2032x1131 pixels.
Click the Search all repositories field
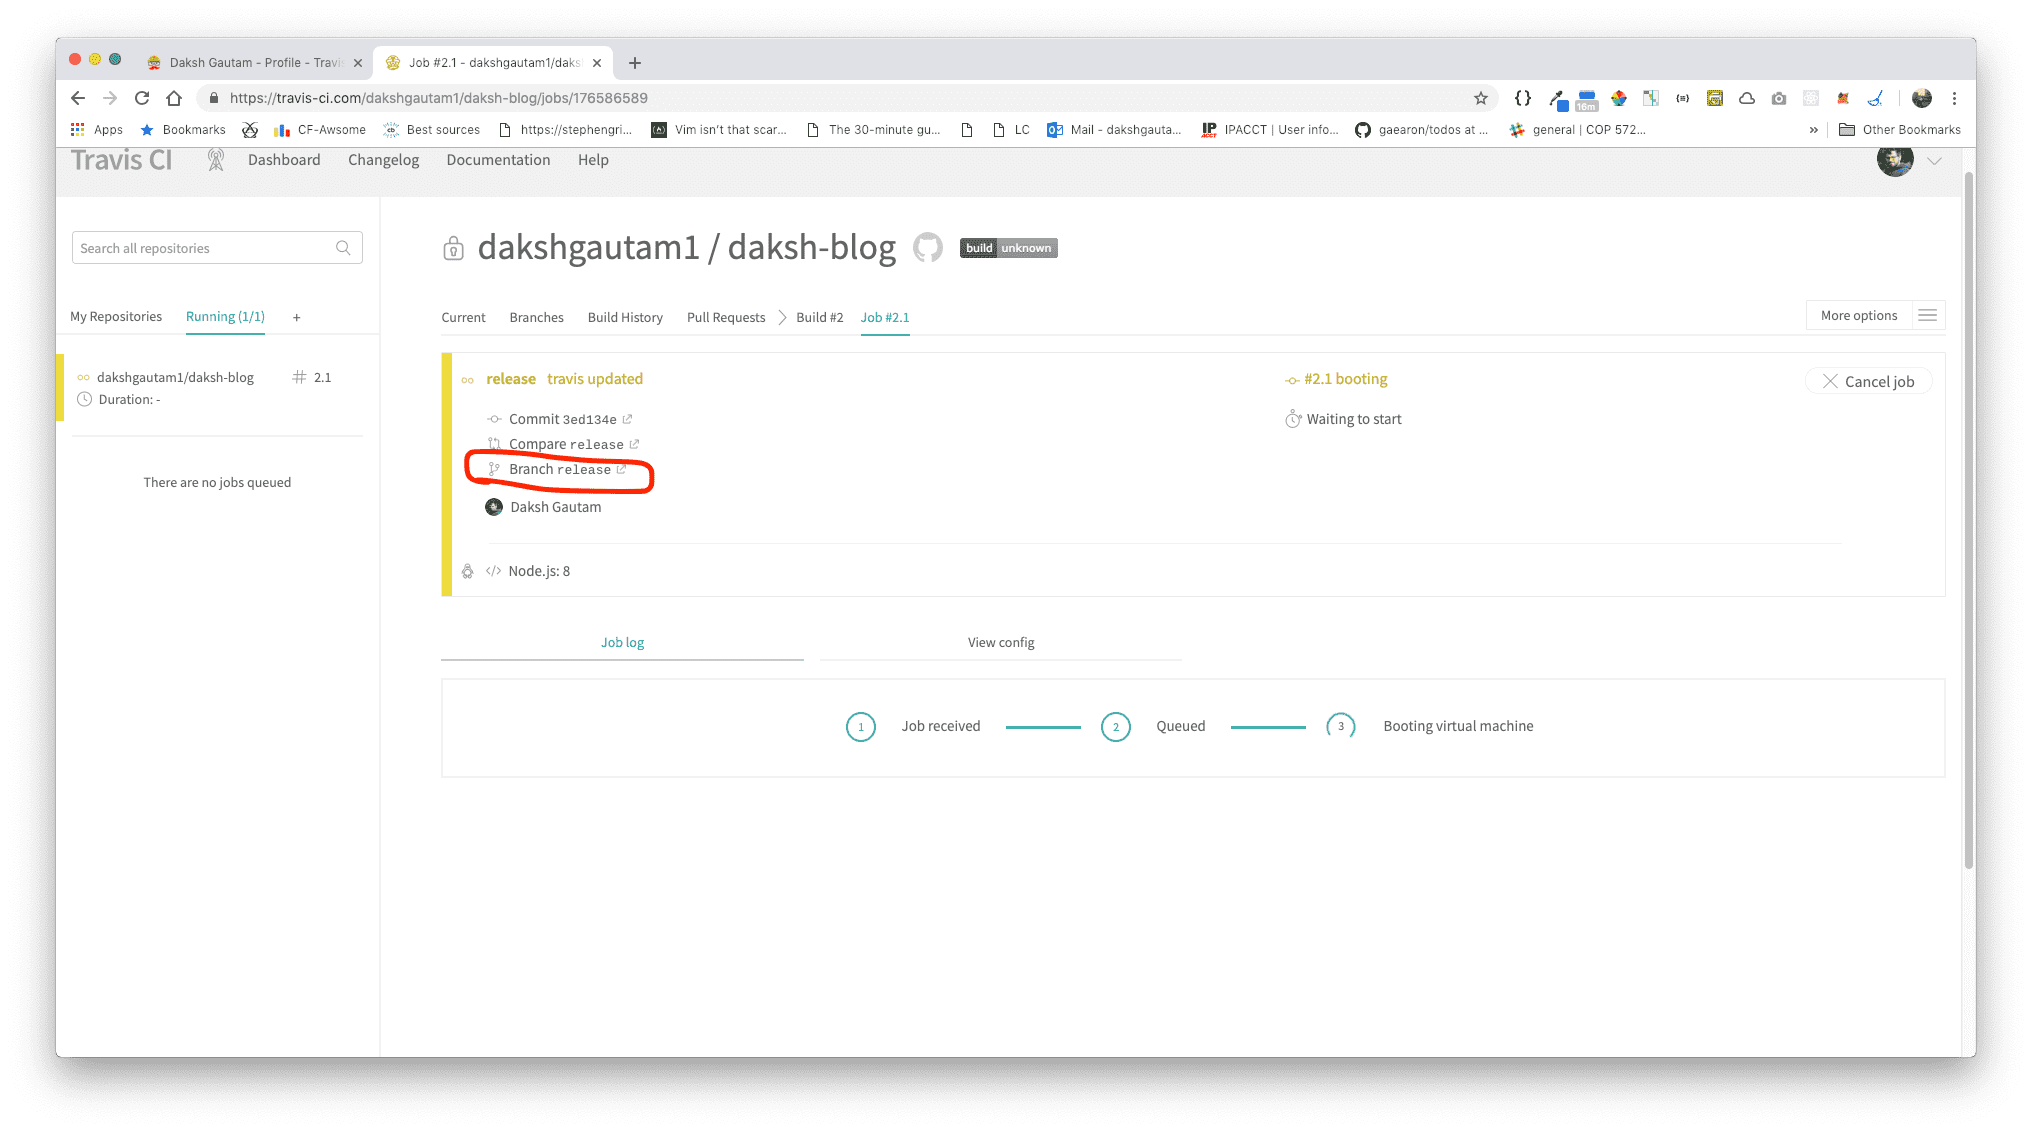[x=217, y=248]
